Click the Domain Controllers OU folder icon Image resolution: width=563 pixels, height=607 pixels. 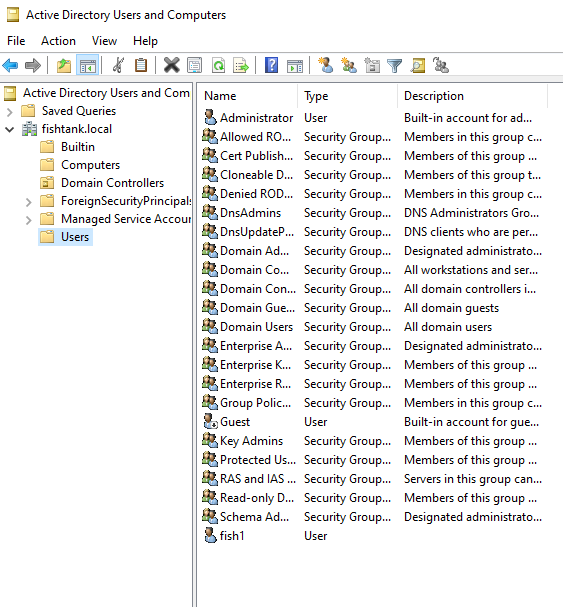(47, 183)
